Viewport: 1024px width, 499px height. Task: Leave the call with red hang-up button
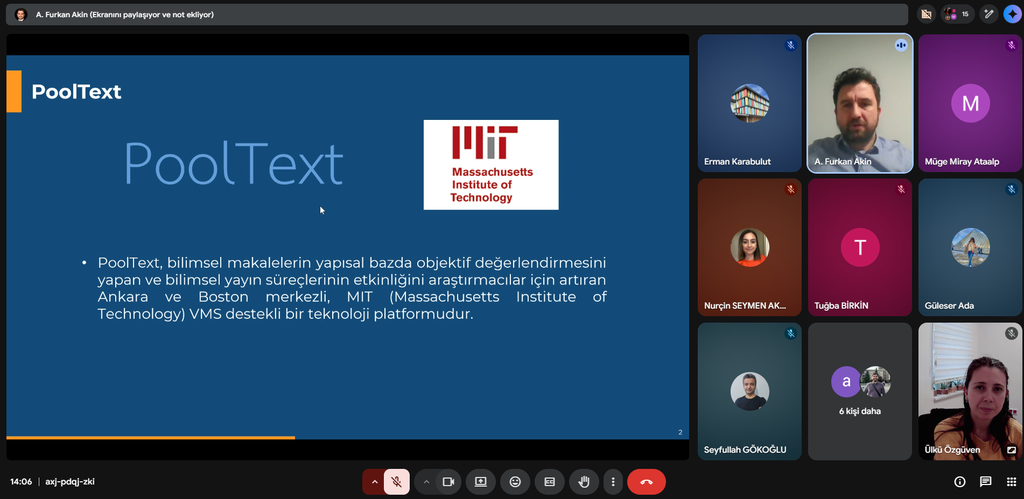pos(646,482)
